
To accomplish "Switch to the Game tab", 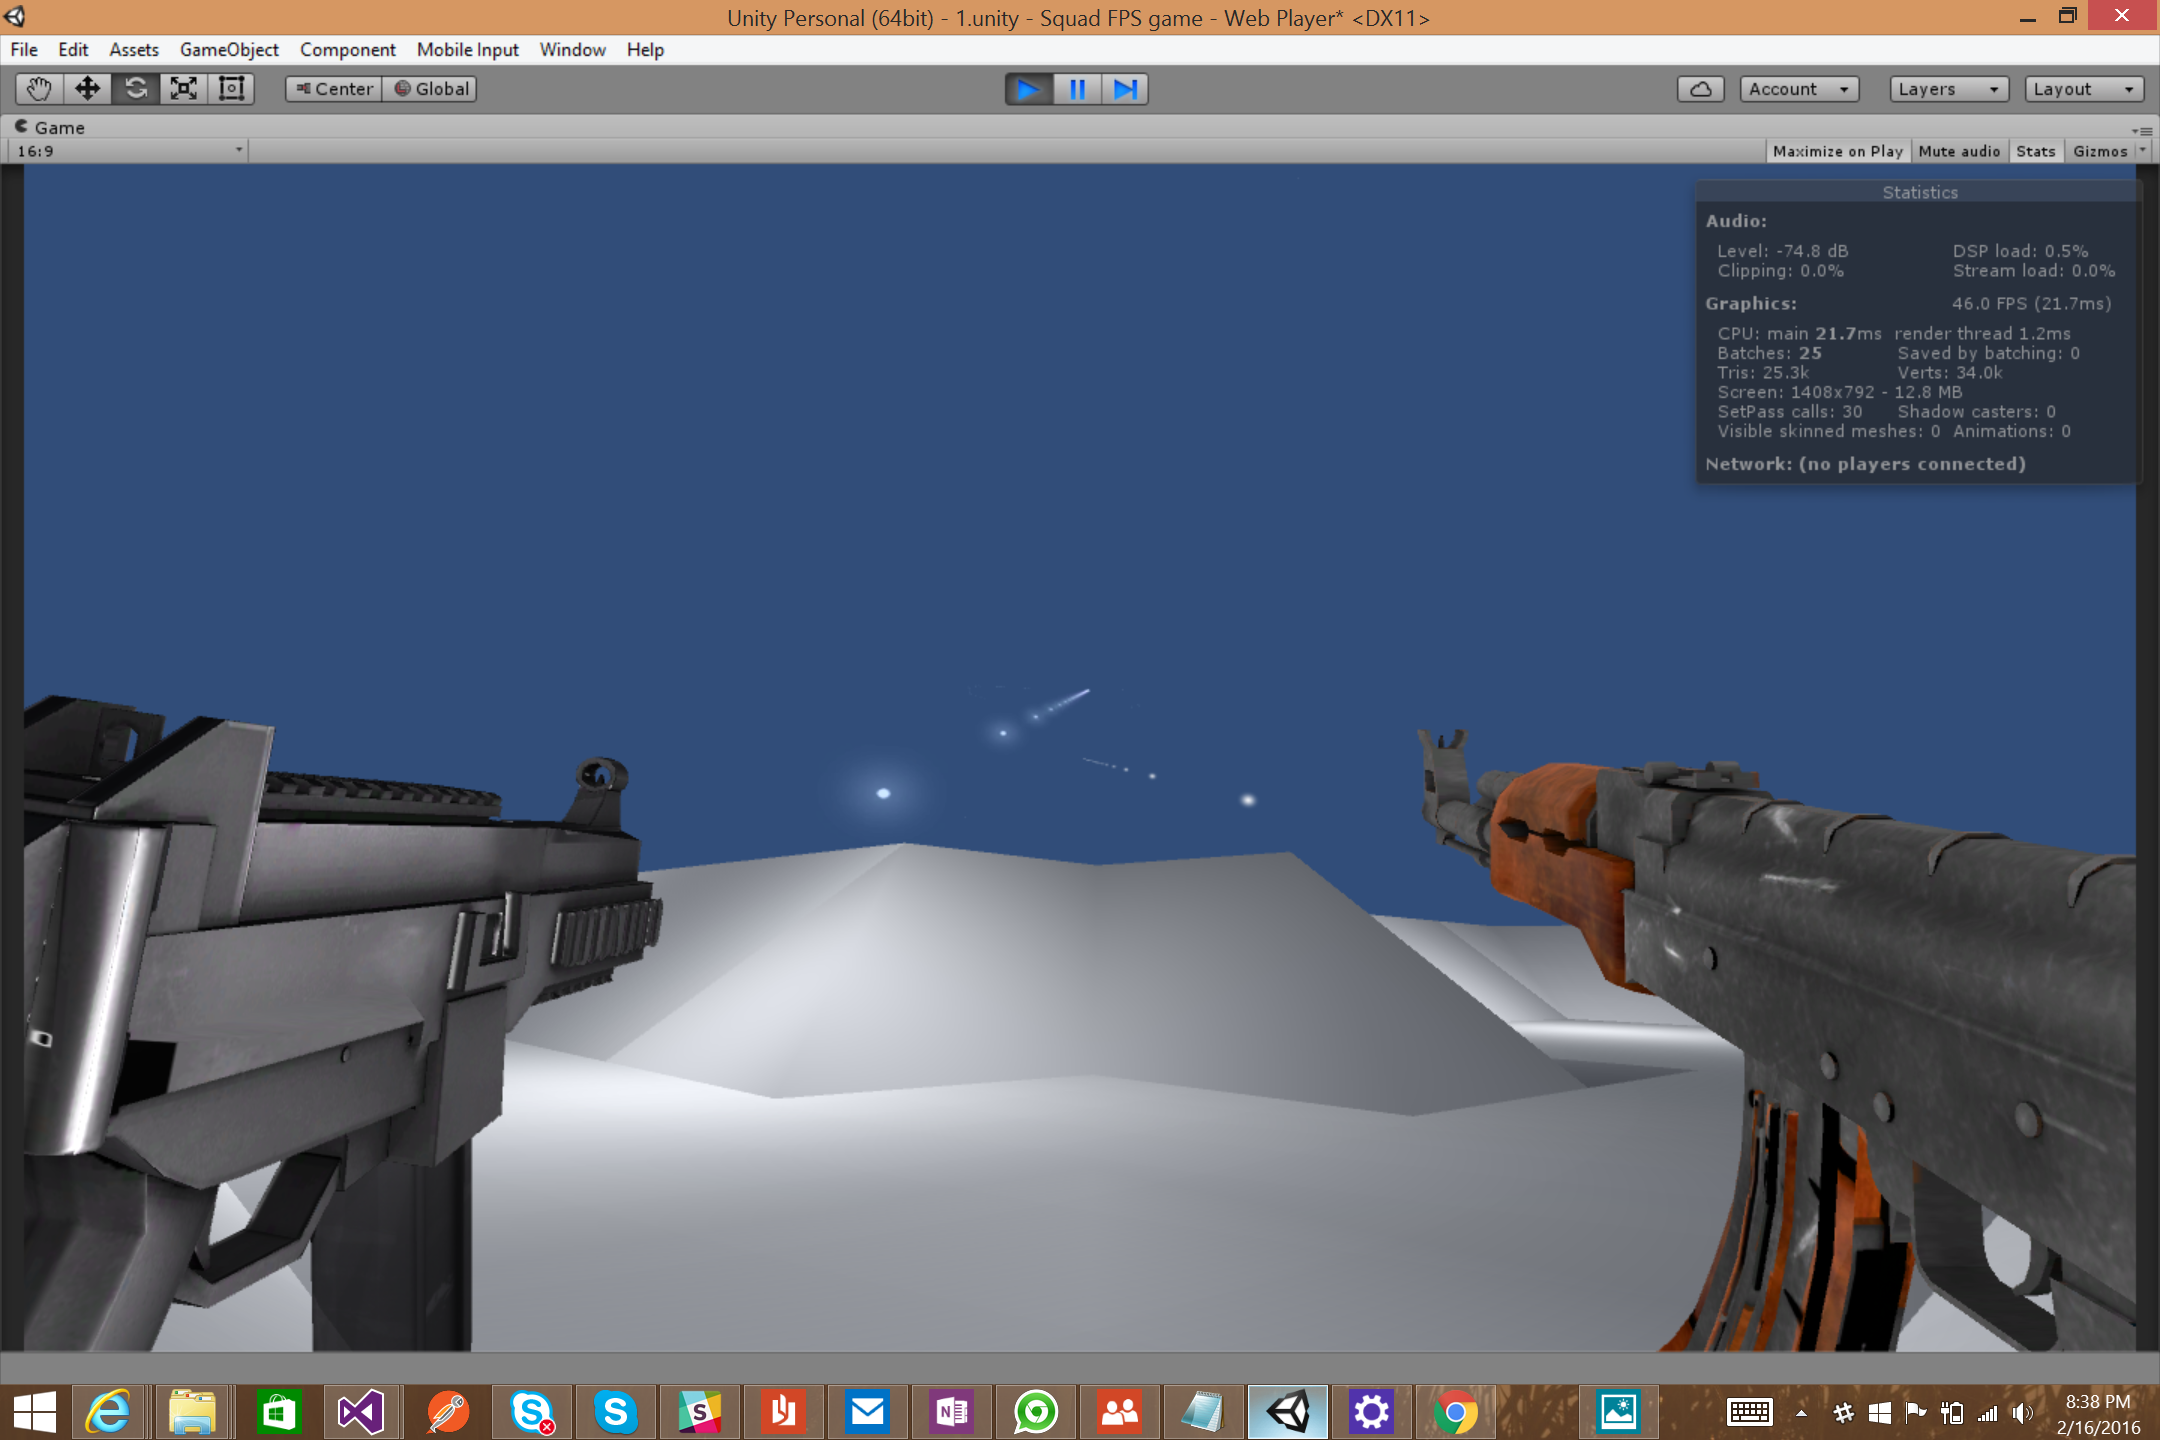I will point(50,127).
